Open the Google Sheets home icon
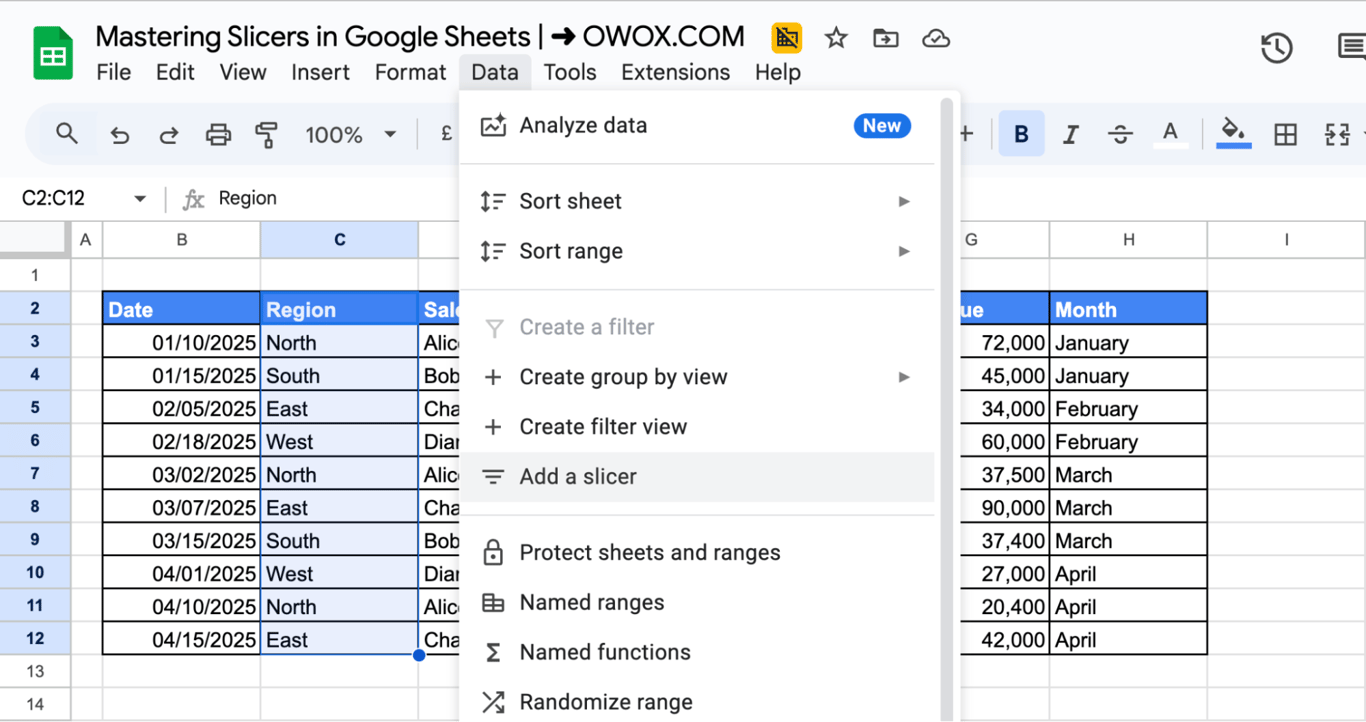This screenshot has width=1366, height=722. coord(53,53)
